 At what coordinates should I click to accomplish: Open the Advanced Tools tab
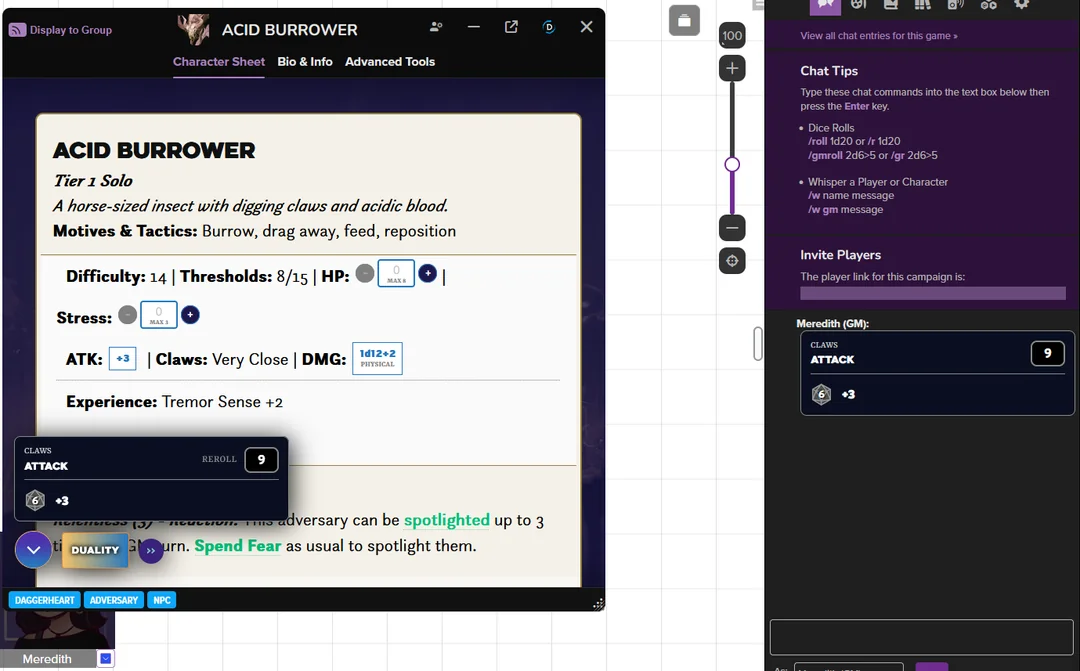[x=390, y=61]
